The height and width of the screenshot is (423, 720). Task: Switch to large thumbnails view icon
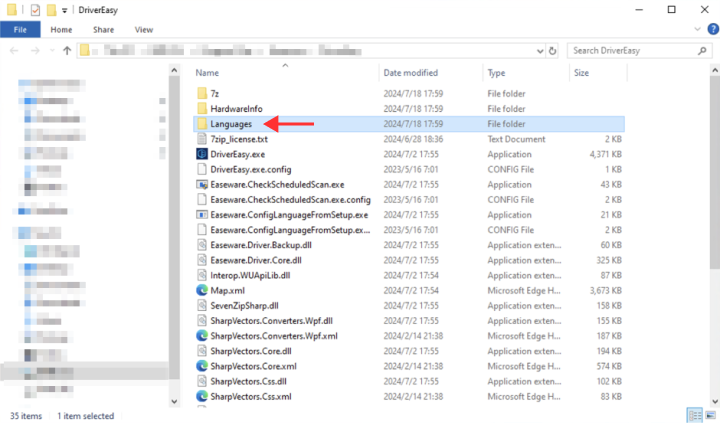(709, 414)
